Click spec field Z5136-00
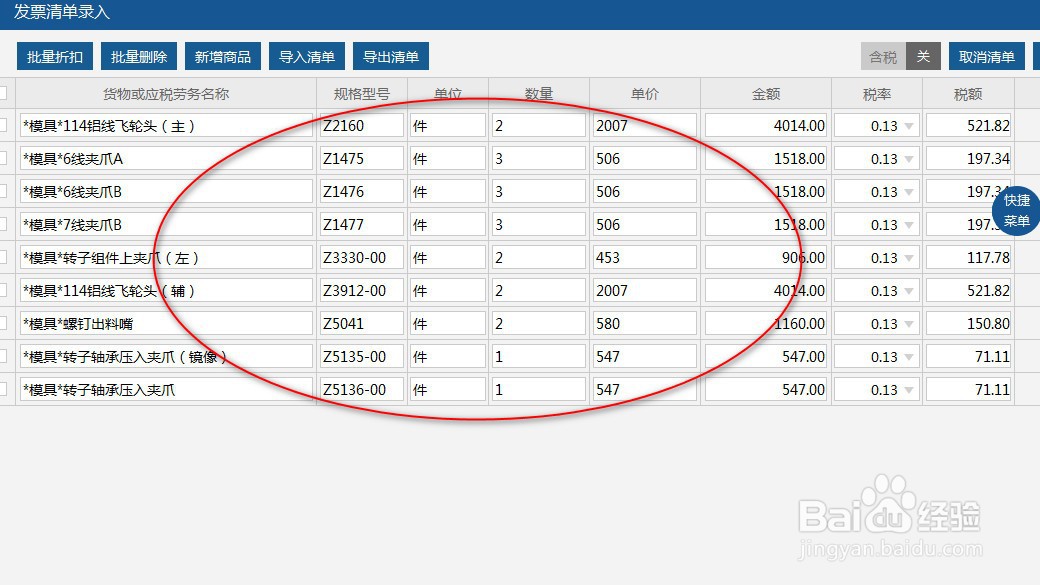Viewport: 1040px width, 585px height. [x=361, y=389]
